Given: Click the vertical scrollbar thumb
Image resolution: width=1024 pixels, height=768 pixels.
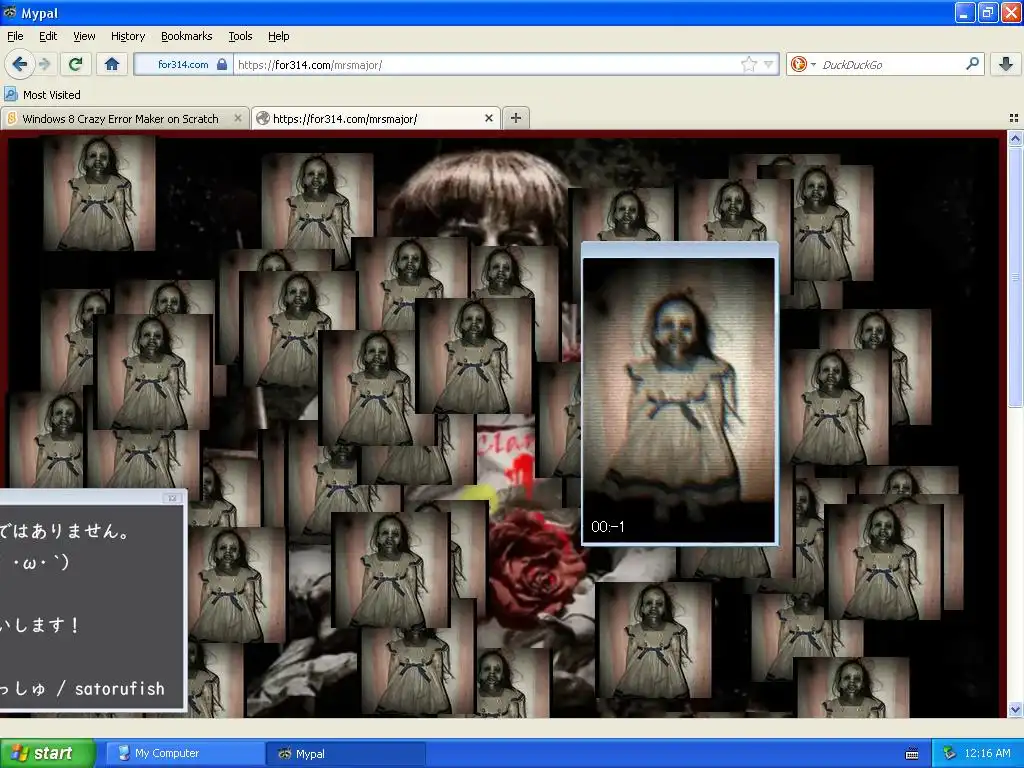Looking at the screenshot, I should point(1015,277).
